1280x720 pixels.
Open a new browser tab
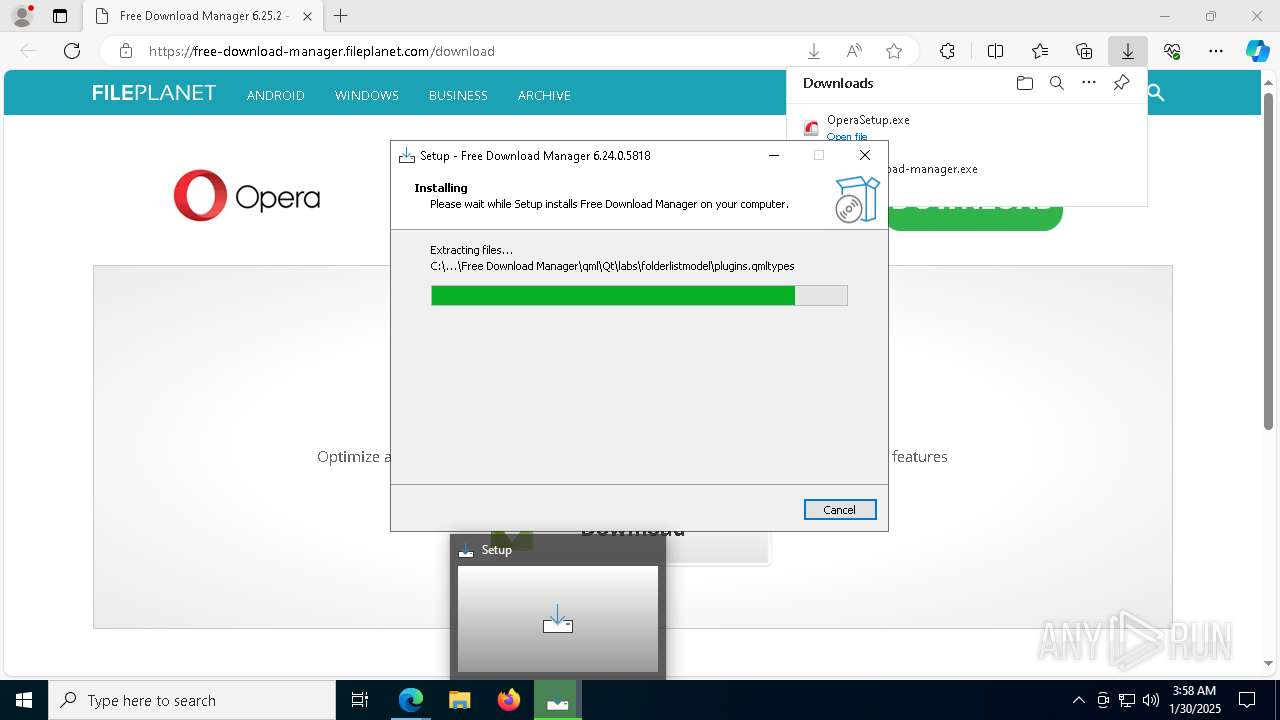[340, 16]
